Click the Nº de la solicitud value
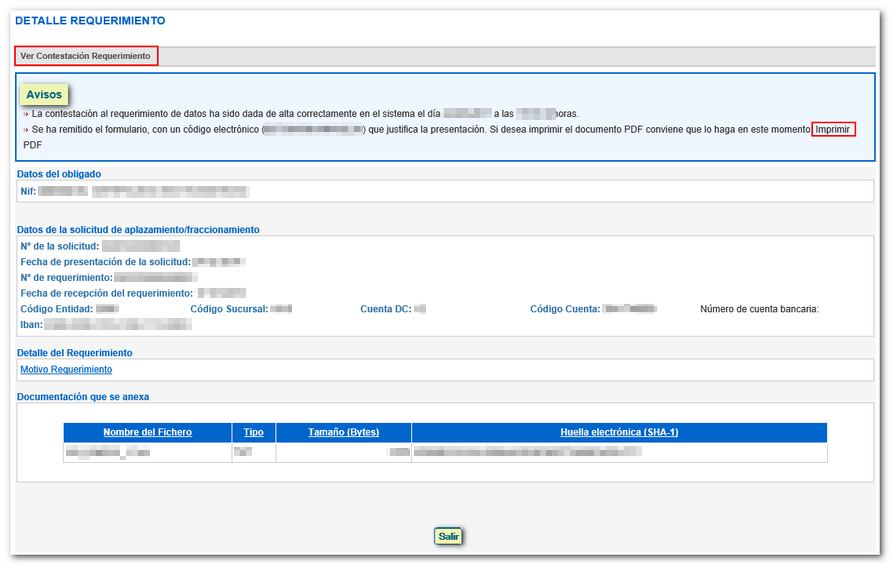Viewport: 890px width, 565px height. pyautogui.click(x=140, y=246)
